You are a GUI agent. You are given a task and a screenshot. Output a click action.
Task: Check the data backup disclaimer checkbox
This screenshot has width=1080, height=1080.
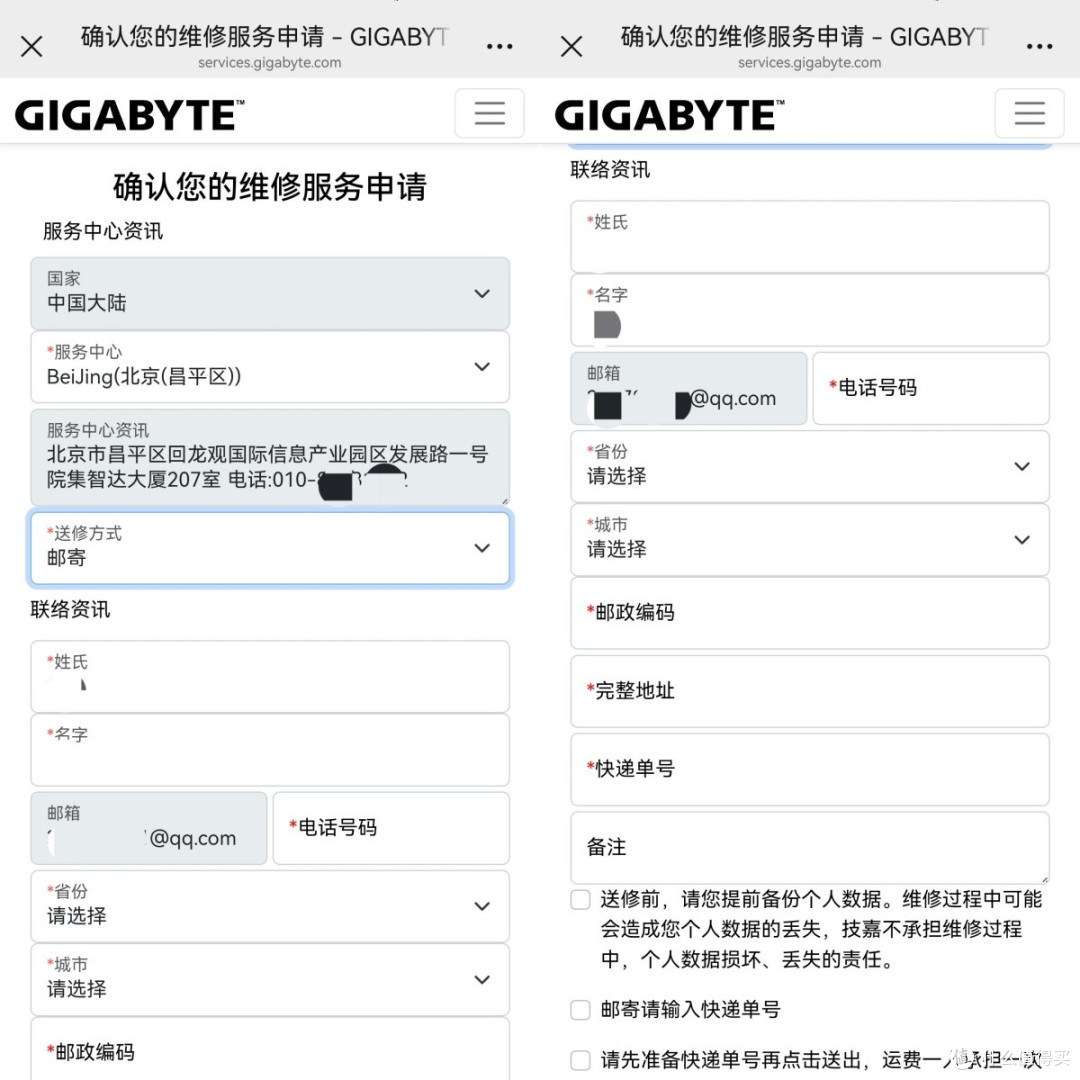(x=581, y=900)
